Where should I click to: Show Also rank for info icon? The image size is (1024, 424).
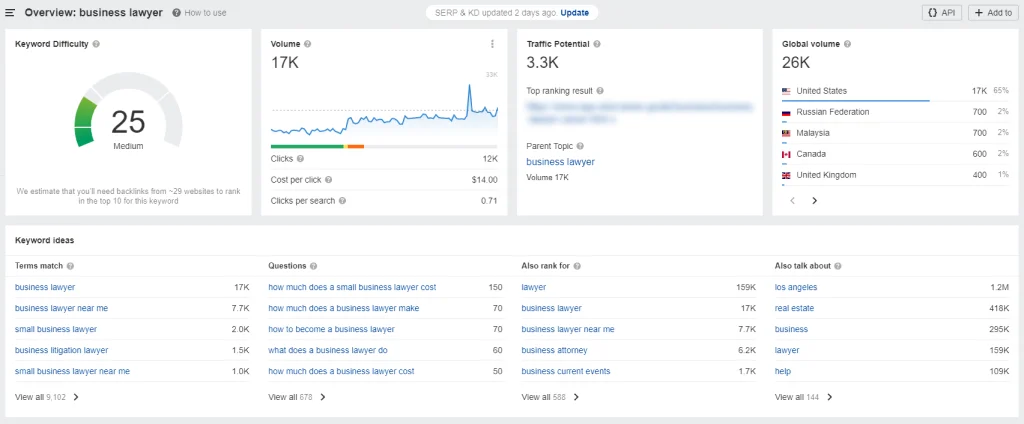coord(577,267)
